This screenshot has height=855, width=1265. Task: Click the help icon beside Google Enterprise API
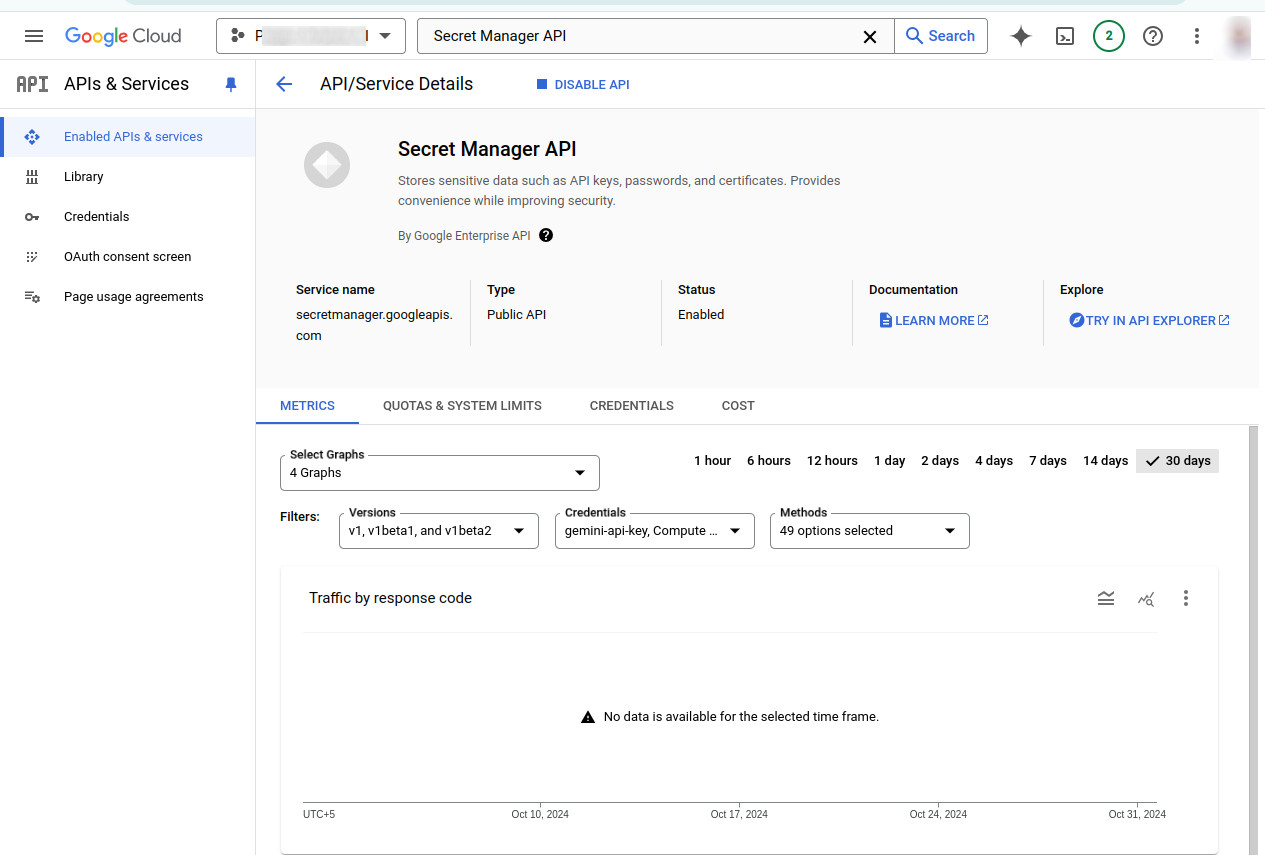pos(546,235)
